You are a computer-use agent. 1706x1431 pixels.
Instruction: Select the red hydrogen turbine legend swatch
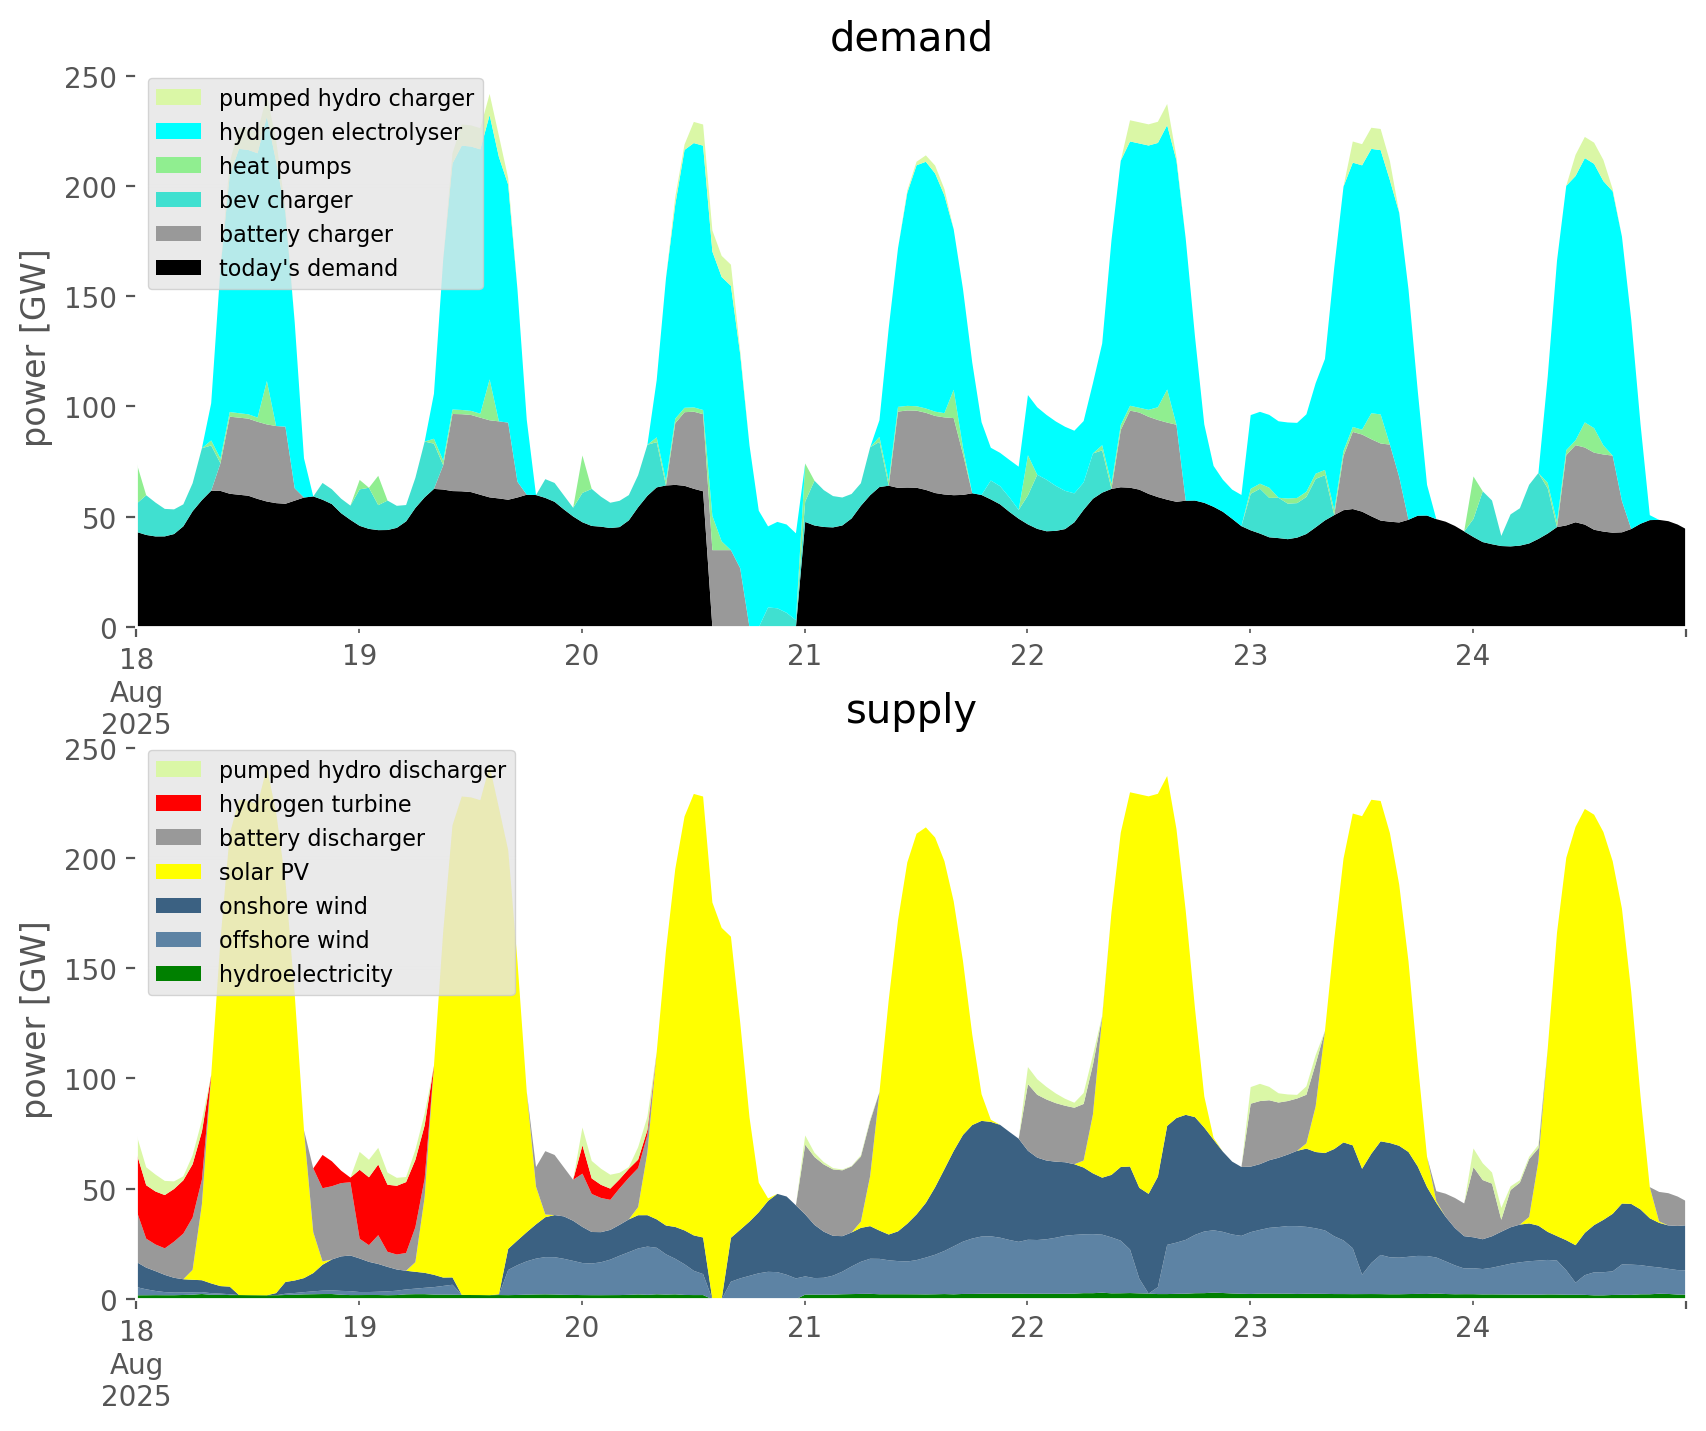[x=180, y=804]
